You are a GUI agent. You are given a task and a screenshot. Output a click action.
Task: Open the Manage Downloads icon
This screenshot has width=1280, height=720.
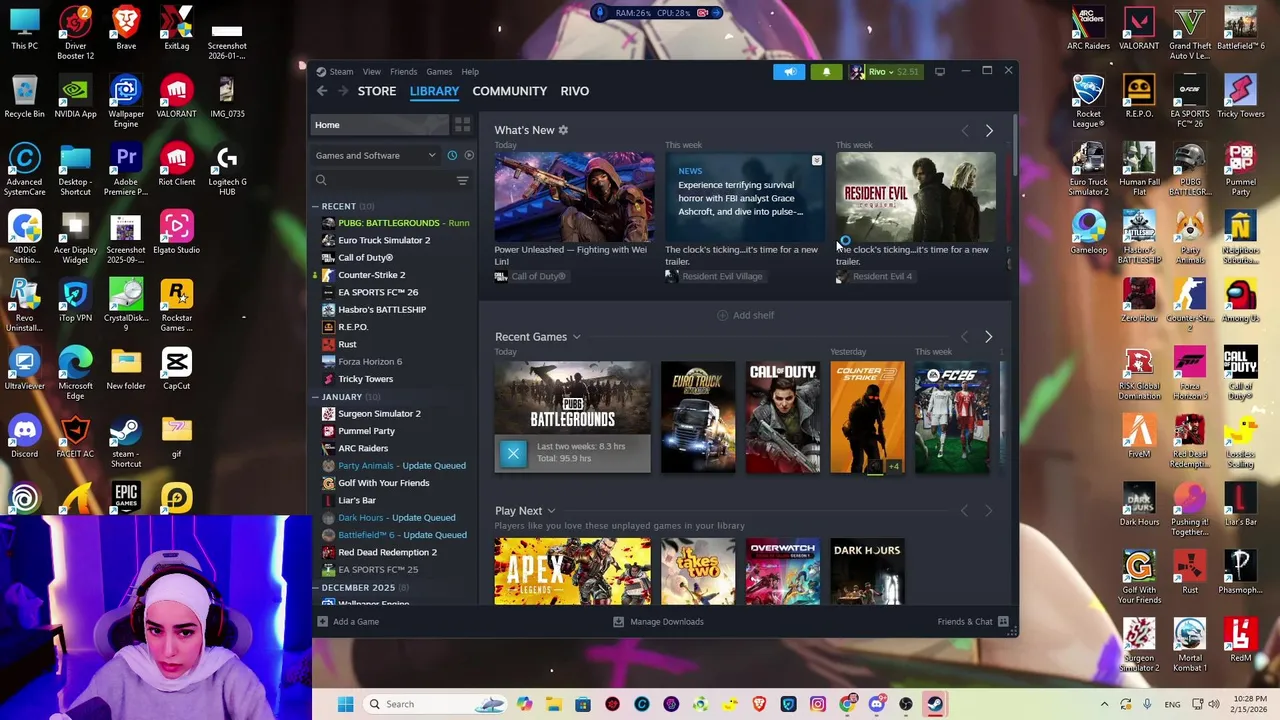tap(618, 622)
